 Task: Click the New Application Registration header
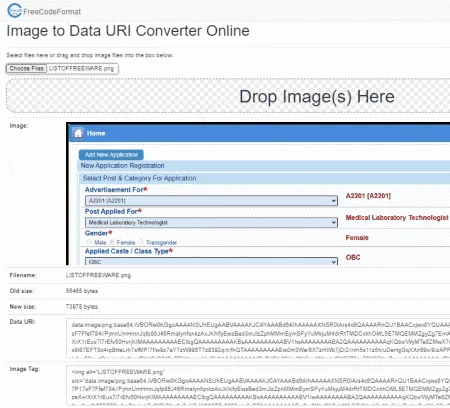123,166
